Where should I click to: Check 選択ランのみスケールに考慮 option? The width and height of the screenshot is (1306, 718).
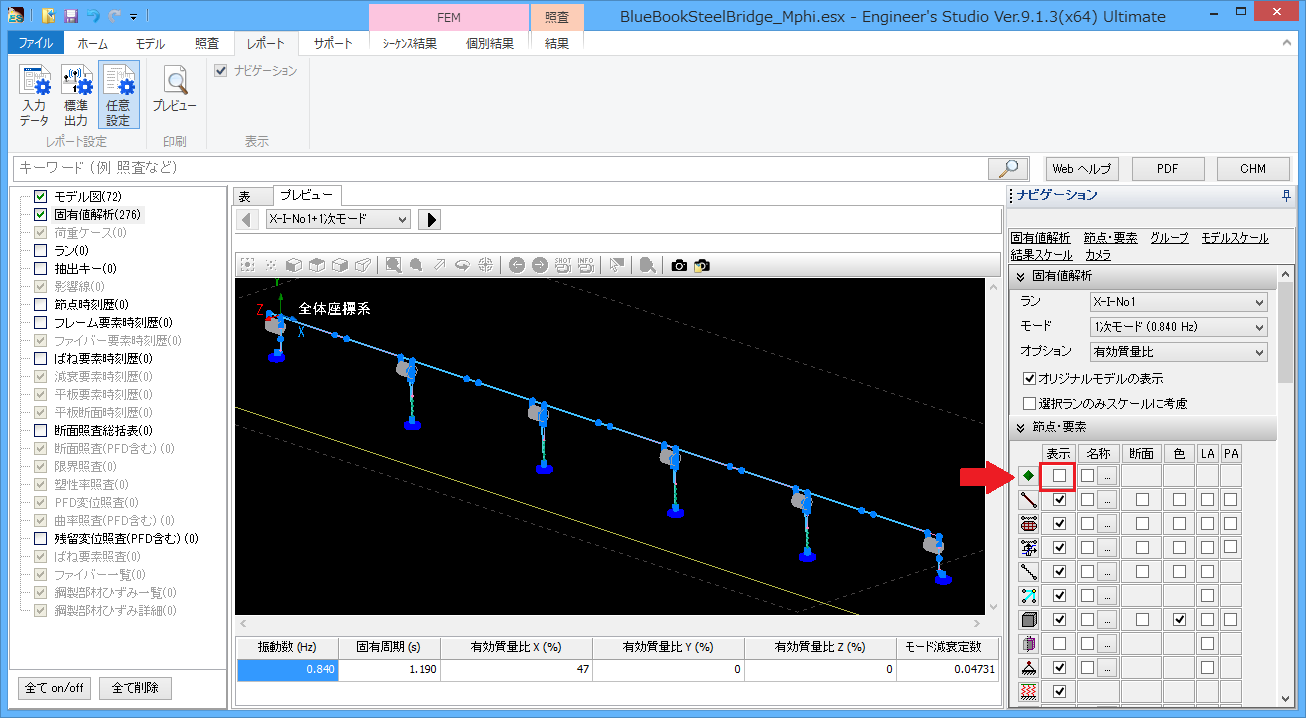click(x=1029, y=403)
